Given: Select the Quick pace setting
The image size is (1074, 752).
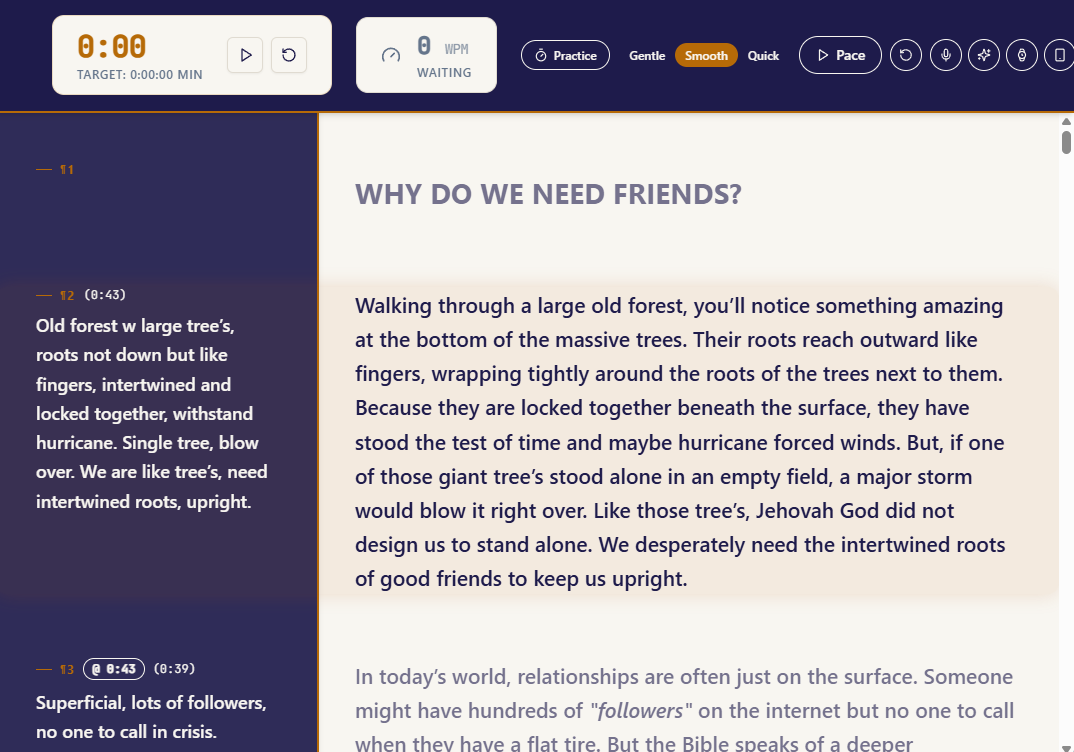Looking at the screenshot, I should 763,55.
